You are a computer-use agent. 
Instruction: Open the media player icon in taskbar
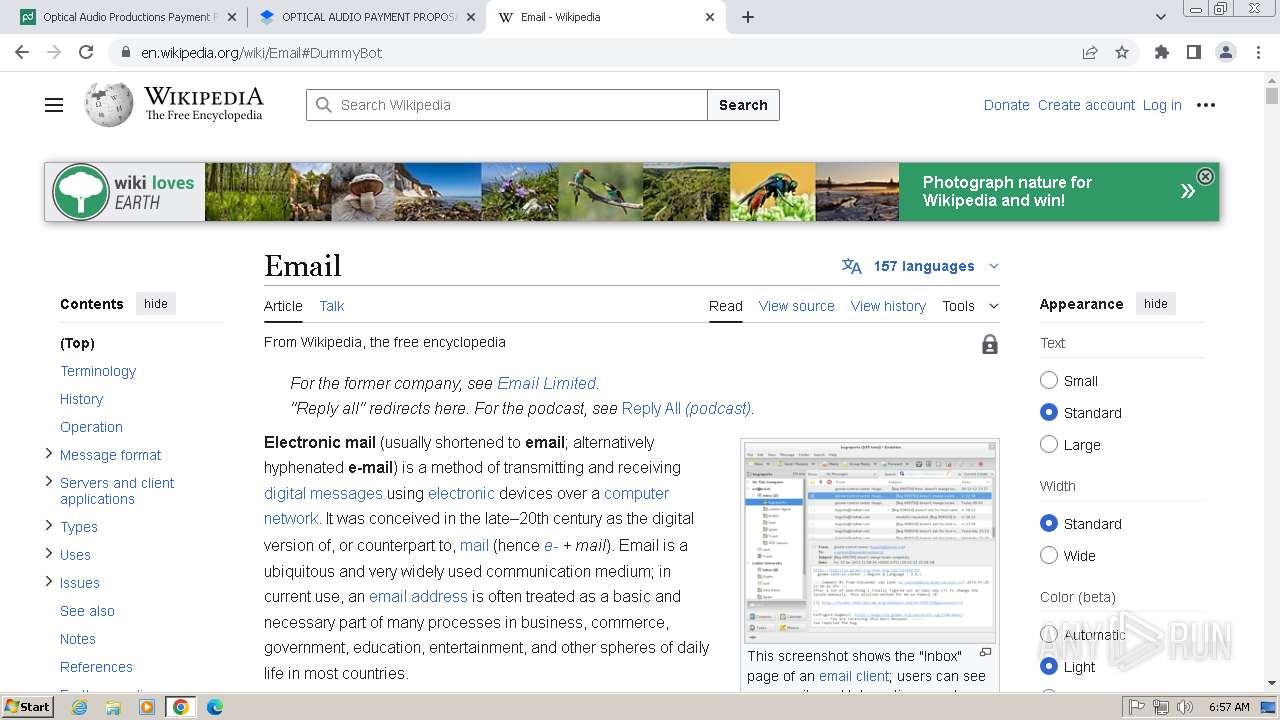coord(147,707)
